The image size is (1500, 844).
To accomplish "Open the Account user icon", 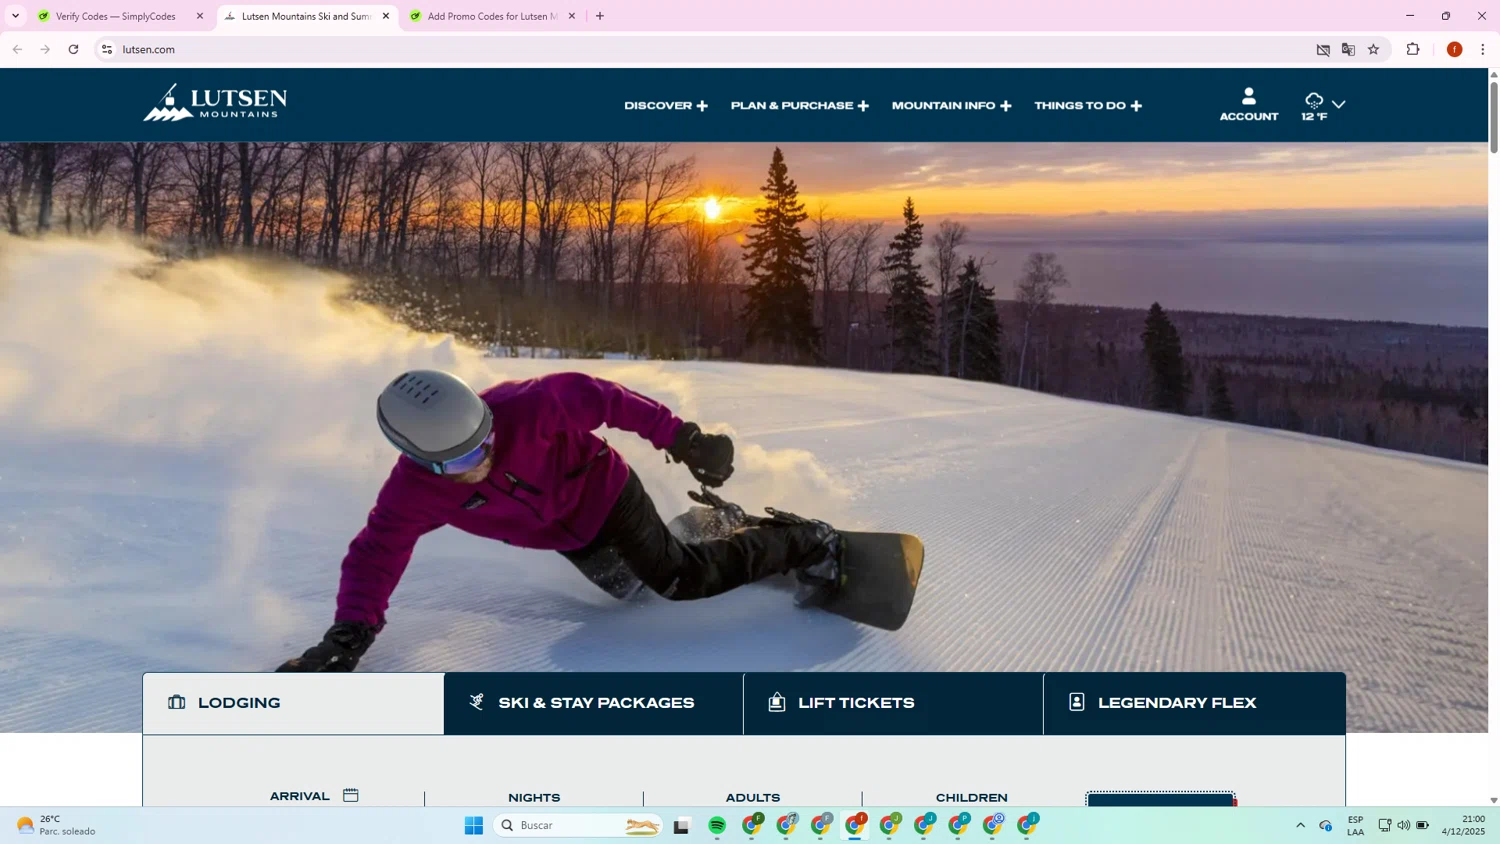I will [x=1248, y=96].
